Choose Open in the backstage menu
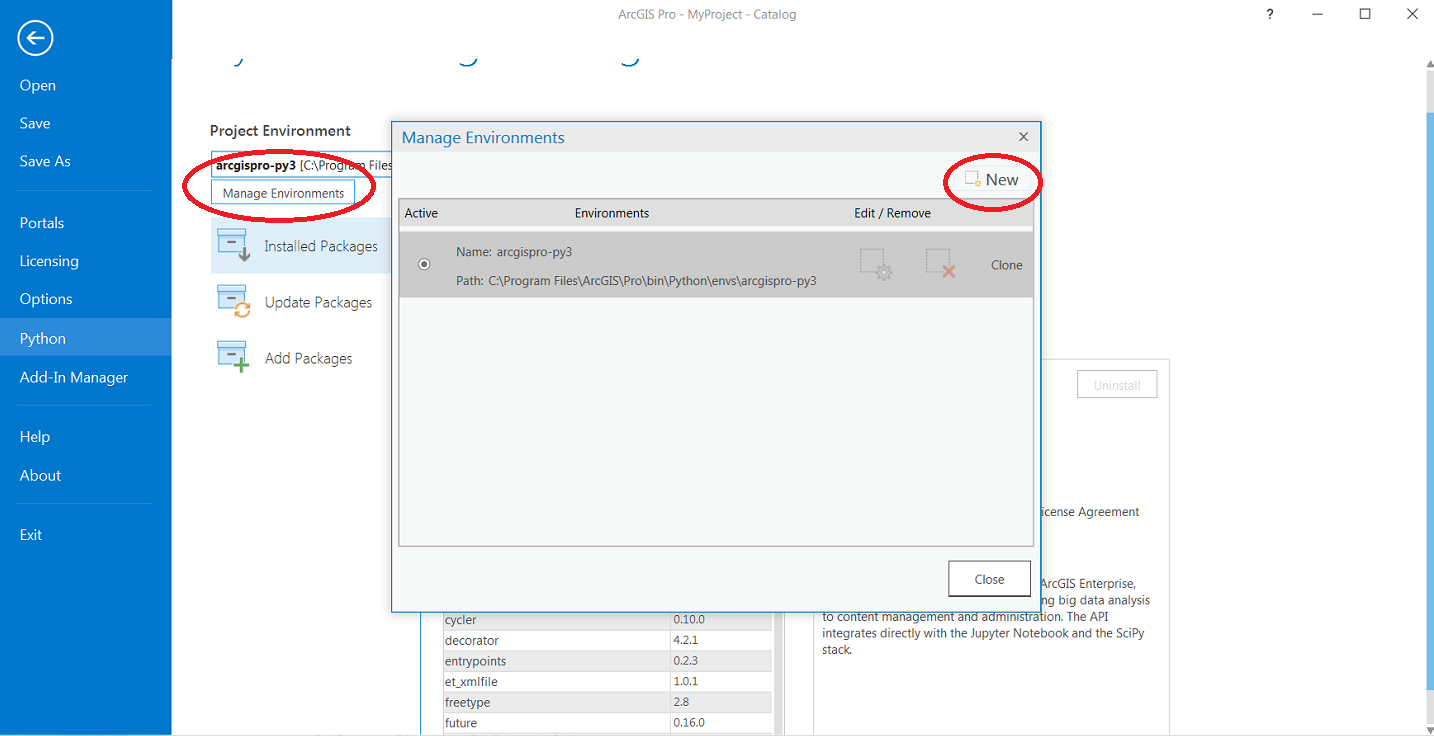The width and height of the screenshot is (1434, 736). (x=38, y=85)
